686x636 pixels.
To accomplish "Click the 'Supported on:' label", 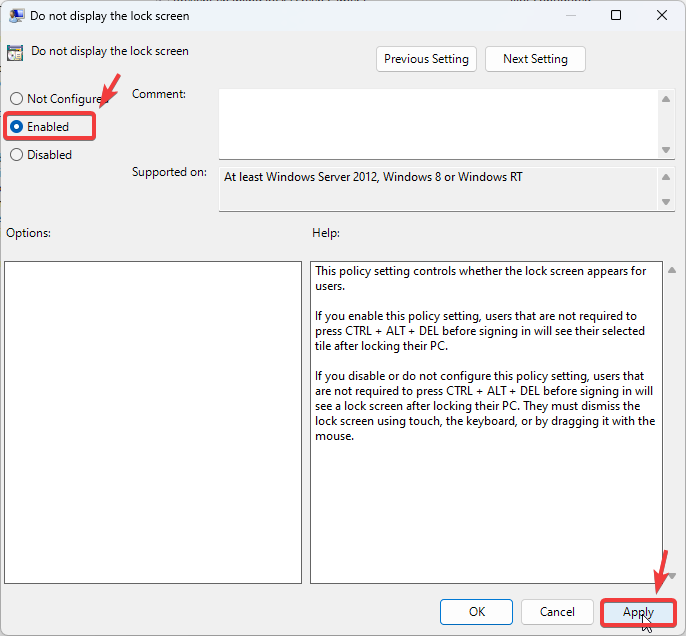I will click(x=169, y=172).
